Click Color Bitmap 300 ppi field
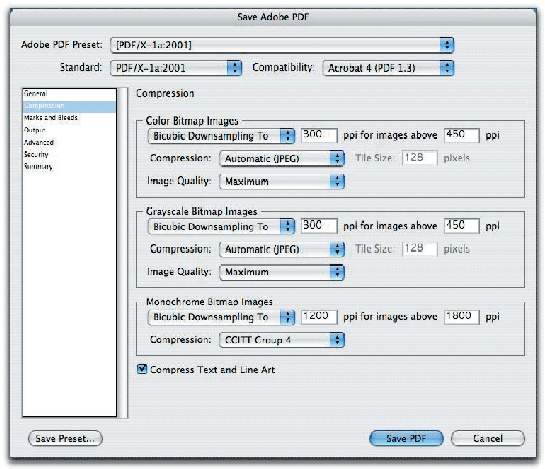This screenshot has width=545, height=469. tap(319, 135)
